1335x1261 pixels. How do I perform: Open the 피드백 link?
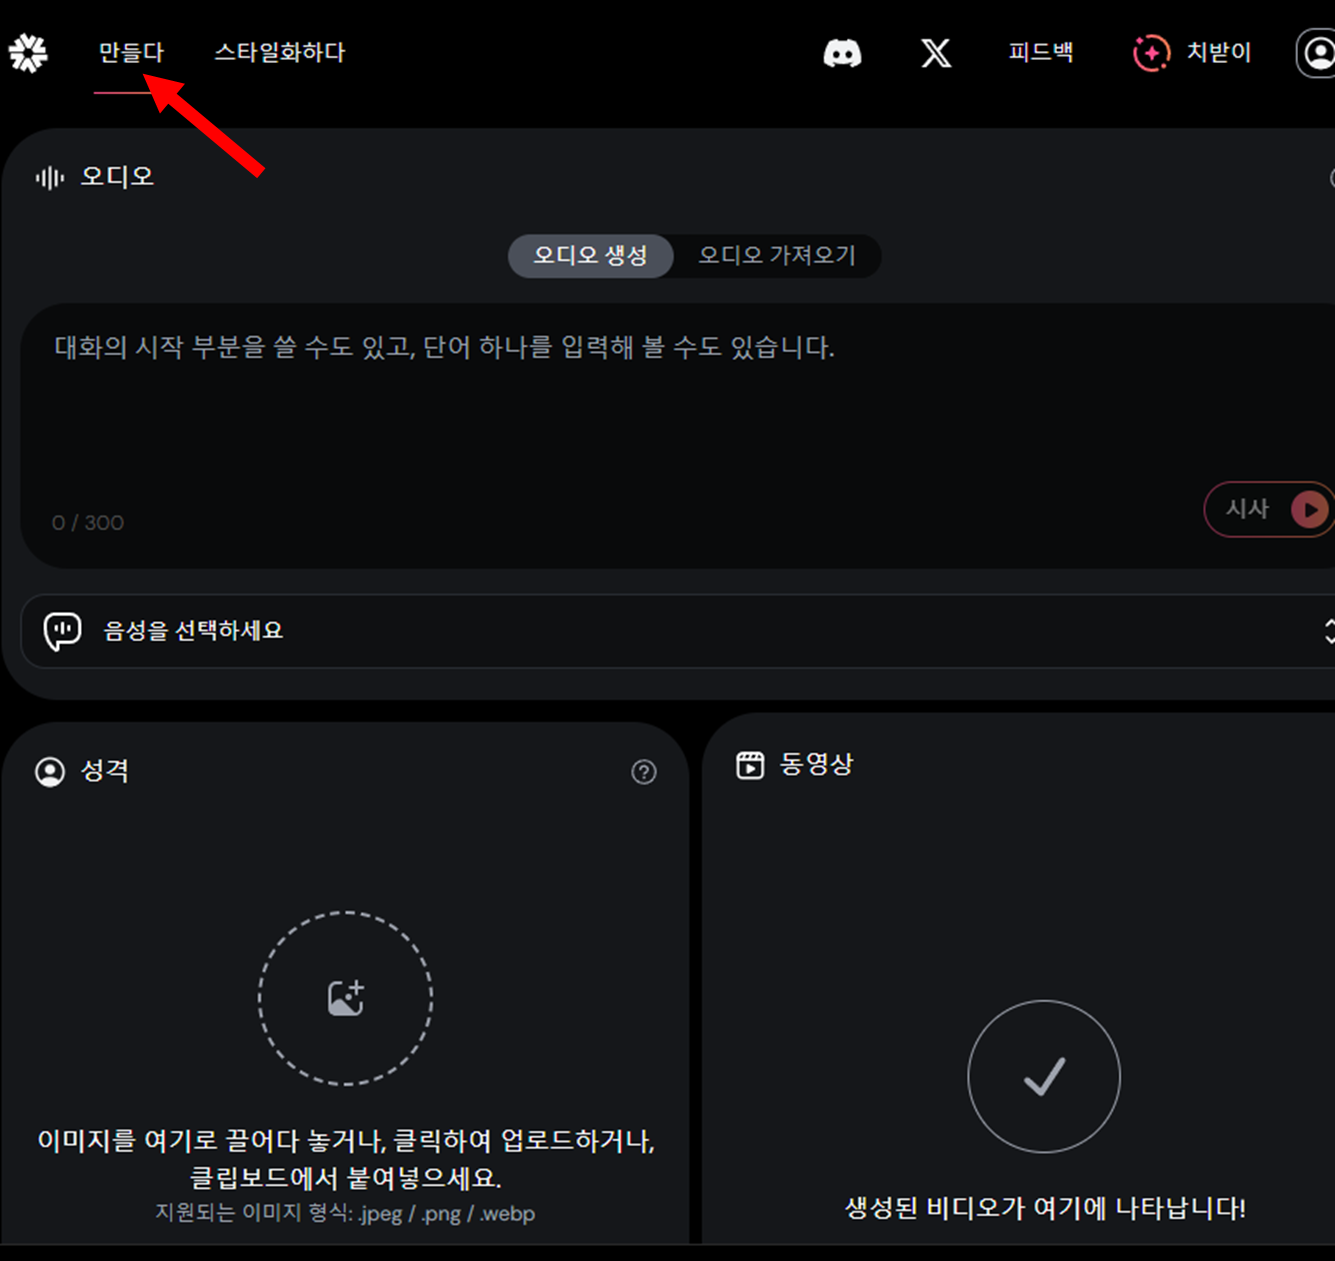click(x=1041, y=52)
